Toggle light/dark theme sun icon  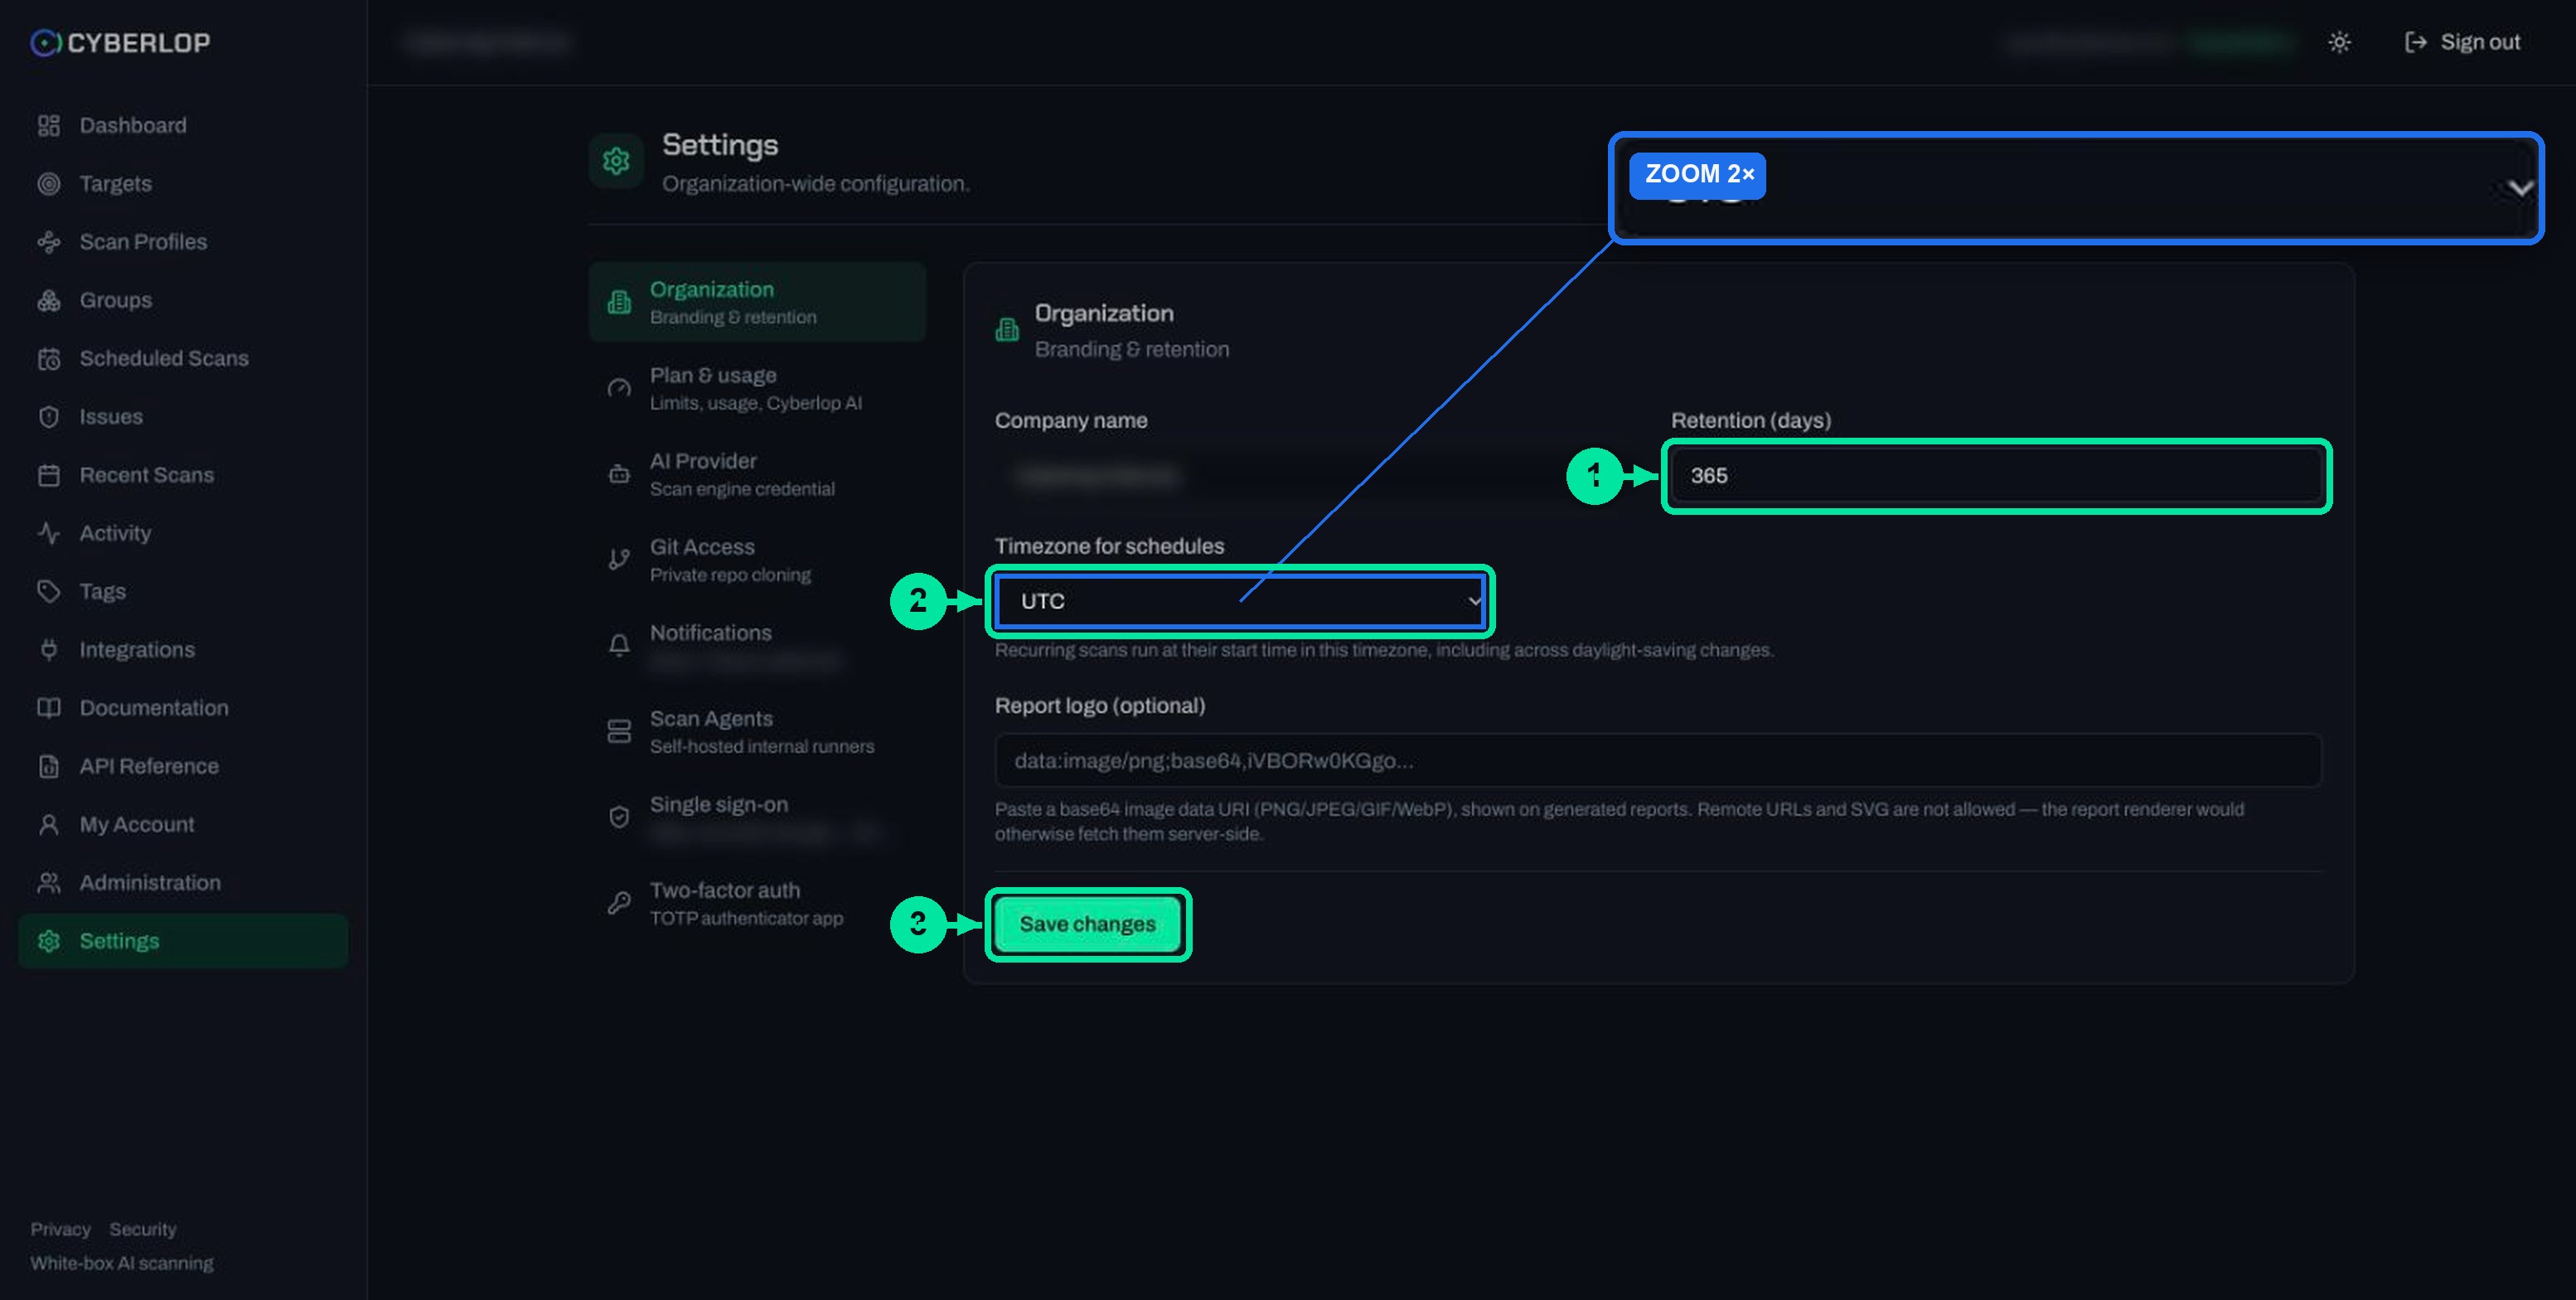pyautogui.click(x=2339, y=42)
